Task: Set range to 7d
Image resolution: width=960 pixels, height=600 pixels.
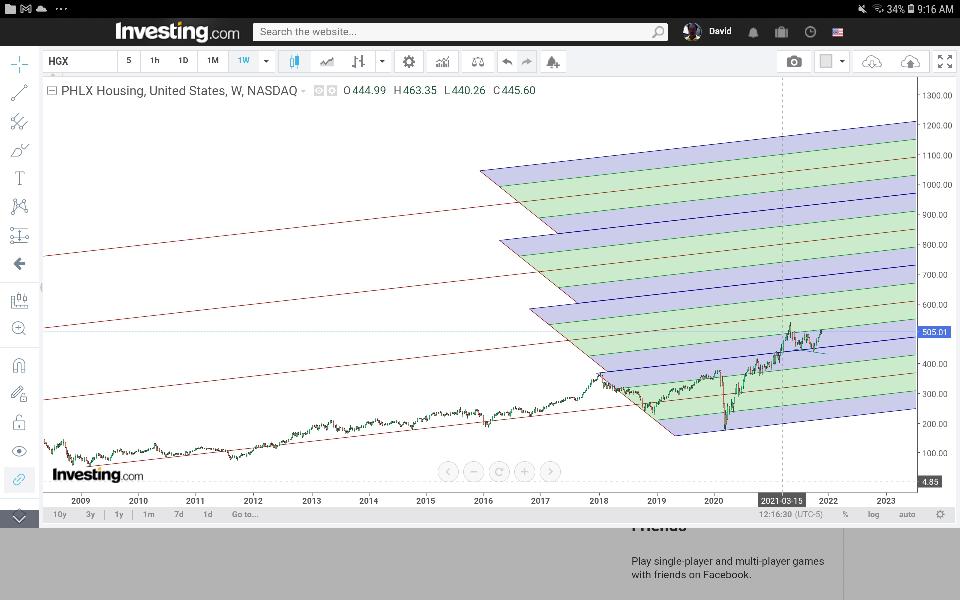Action: 179,514
